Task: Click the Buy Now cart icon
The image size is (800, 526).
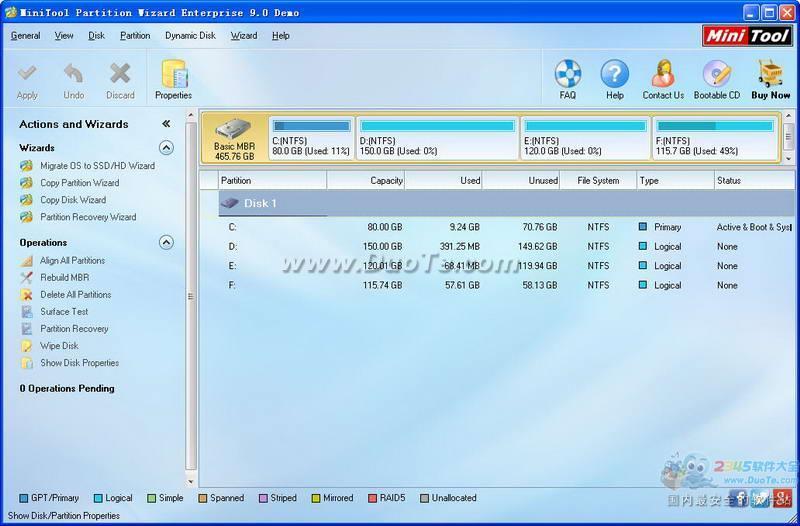Action: coord(770,74)
